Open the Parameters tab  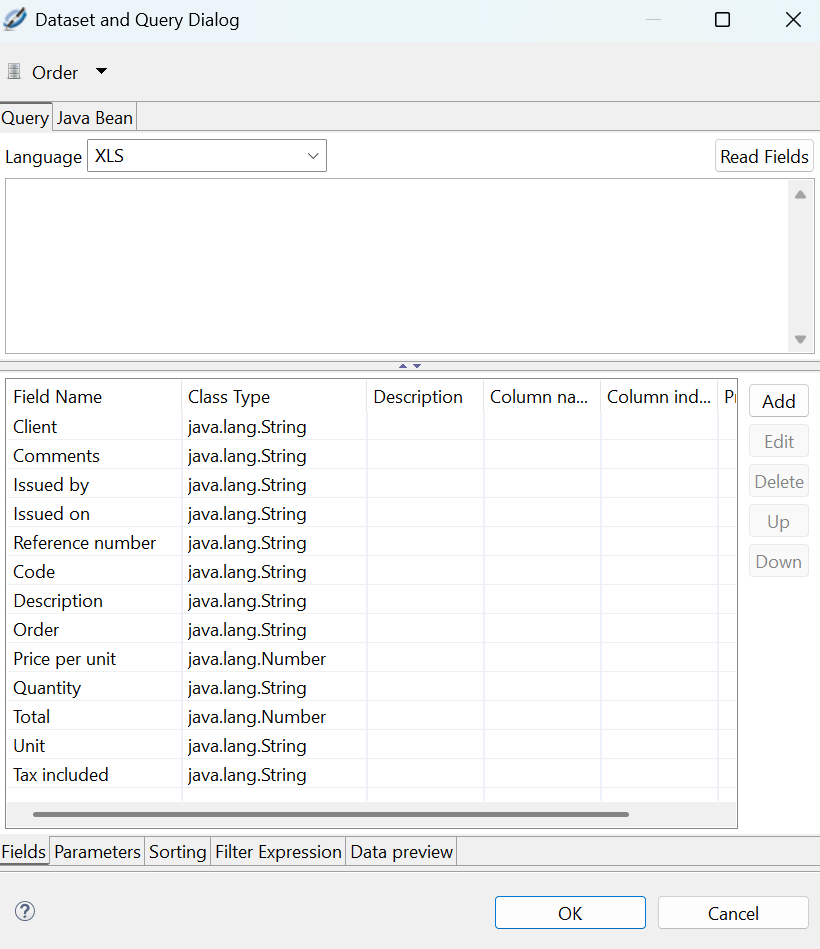point(97,851)
